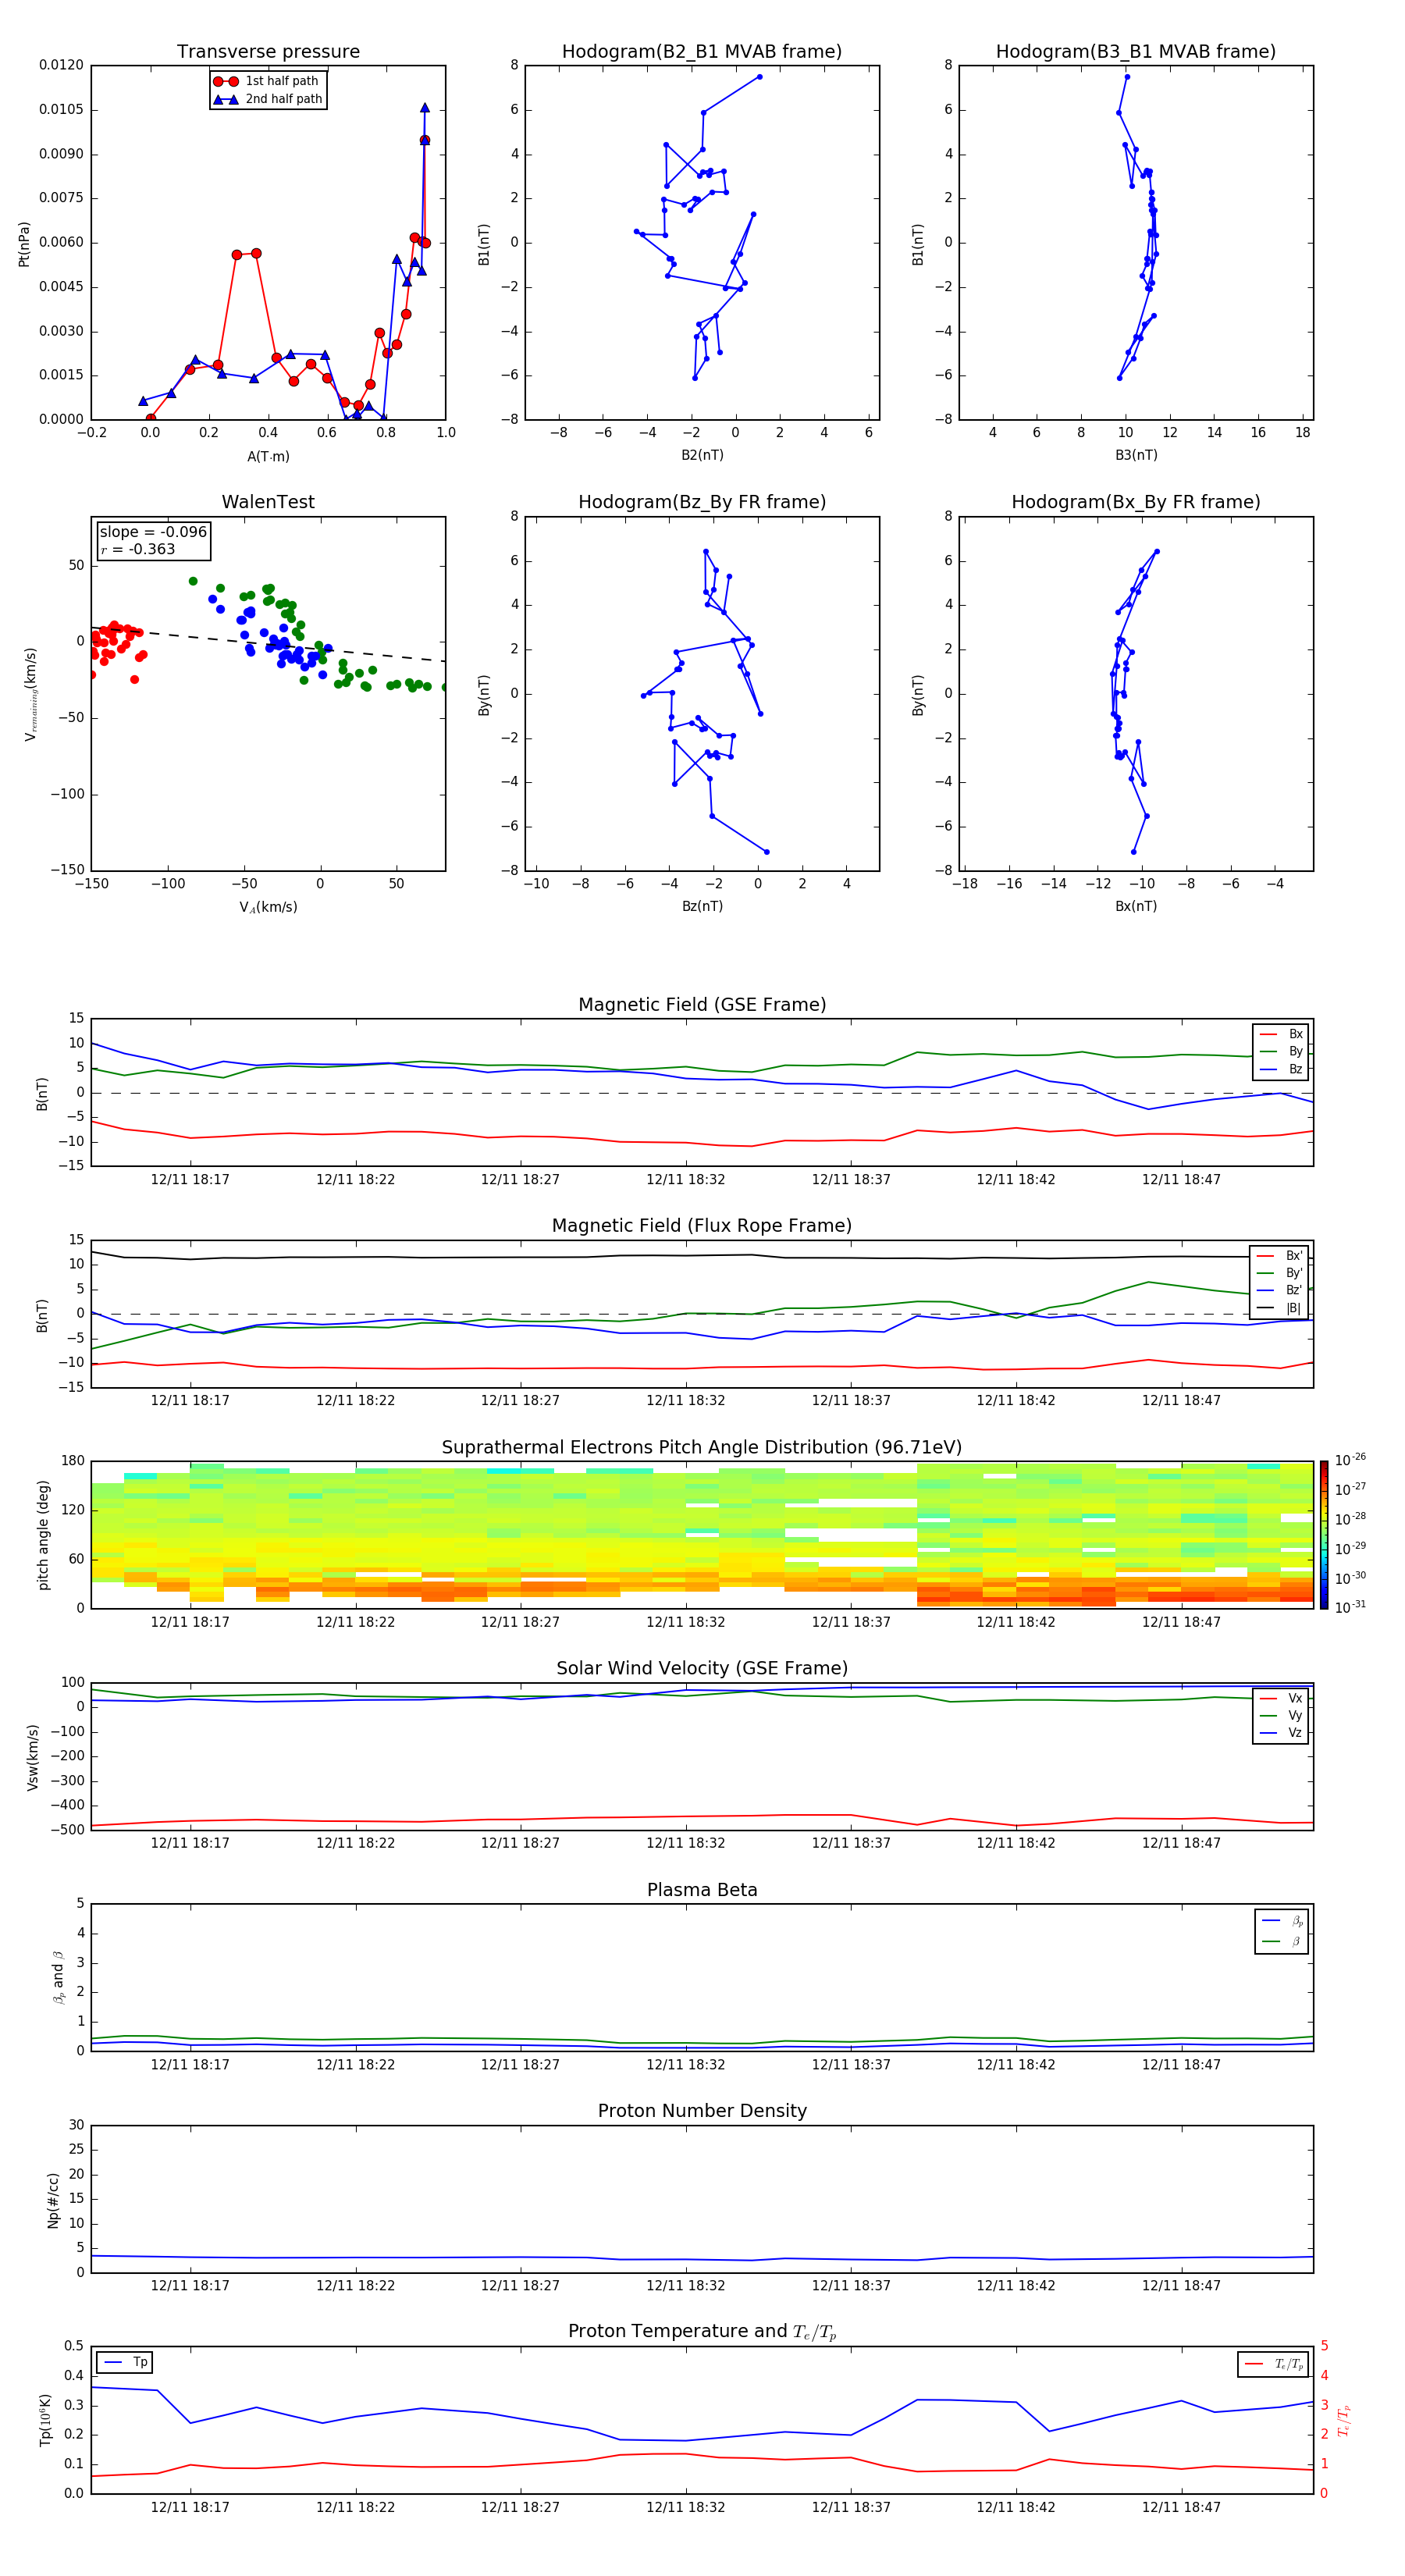This screenshot has width=1405, height=2576.
Task: Select the βp entry in the Plasma Beta legend
Action: (1282, 1921)
